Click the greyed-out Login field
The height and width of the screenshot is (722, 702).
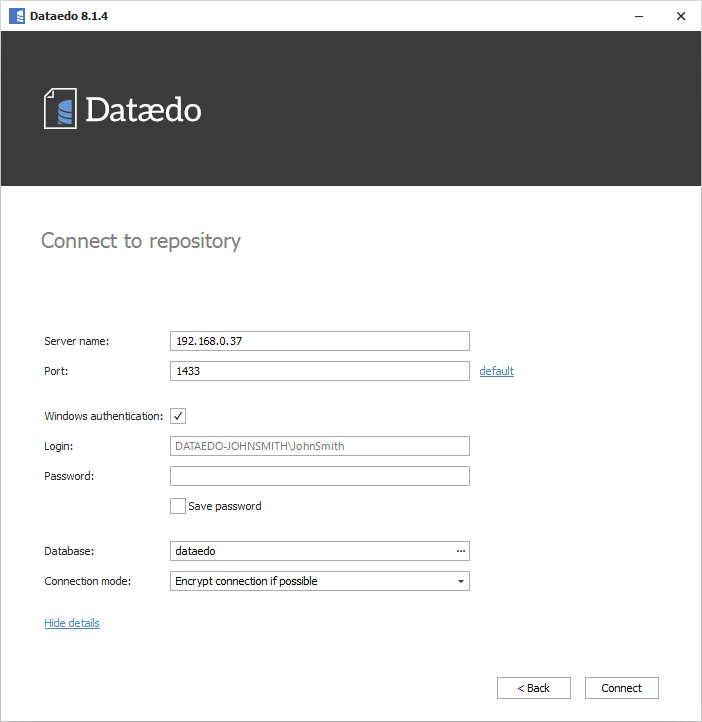tap(320, 446)
